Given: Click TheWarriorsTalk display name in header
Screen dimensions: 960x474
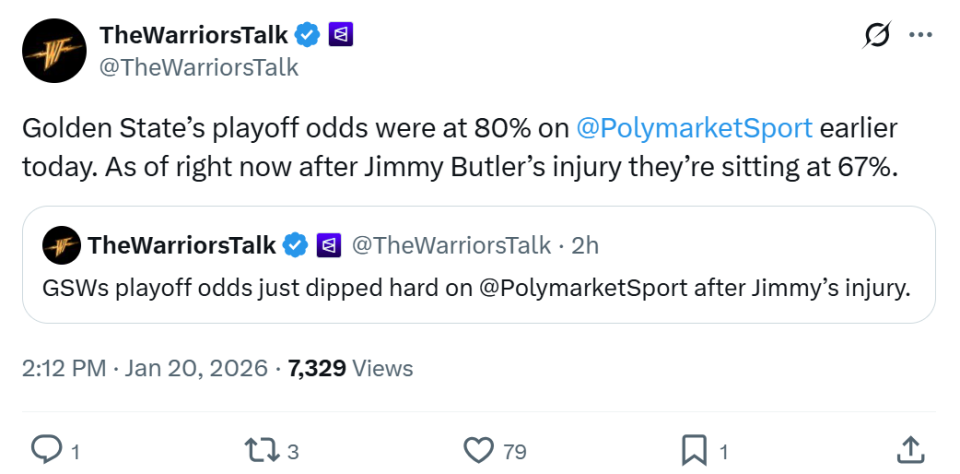Looking at the screenshot, I should tap(193, 35).
